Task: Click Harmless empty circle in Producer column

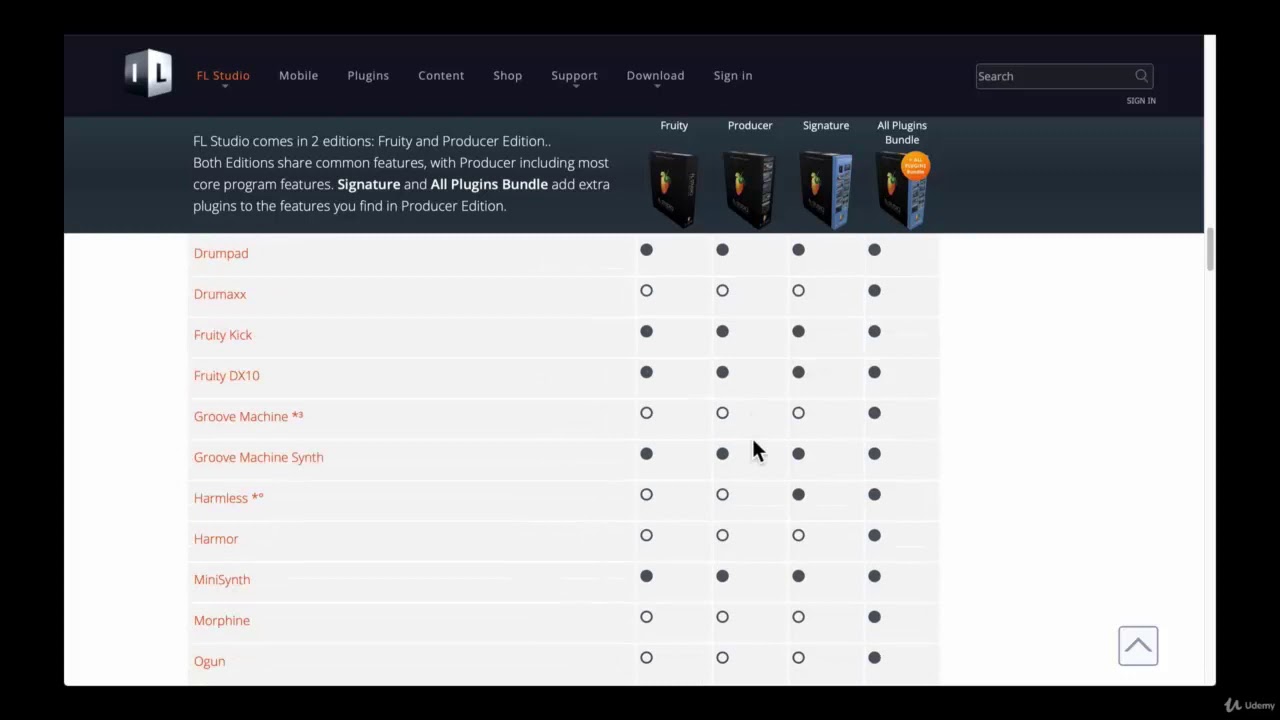Action: coord(722,495)
